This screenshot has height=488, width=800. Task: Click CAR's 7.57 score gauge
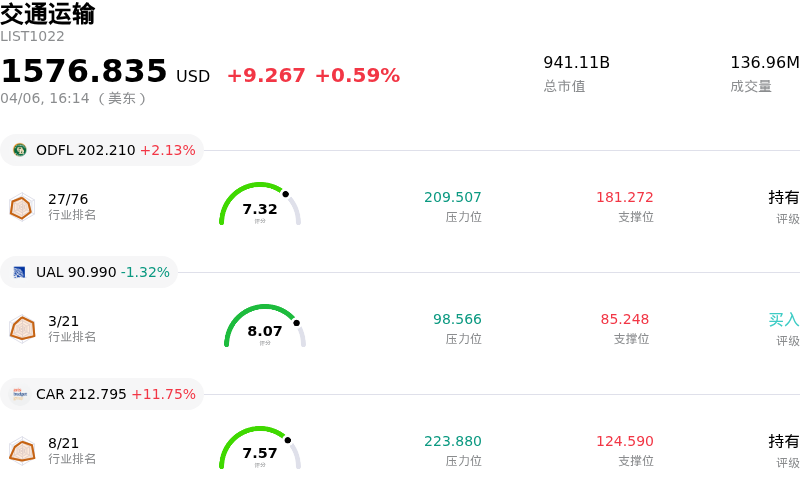(260, 449)
